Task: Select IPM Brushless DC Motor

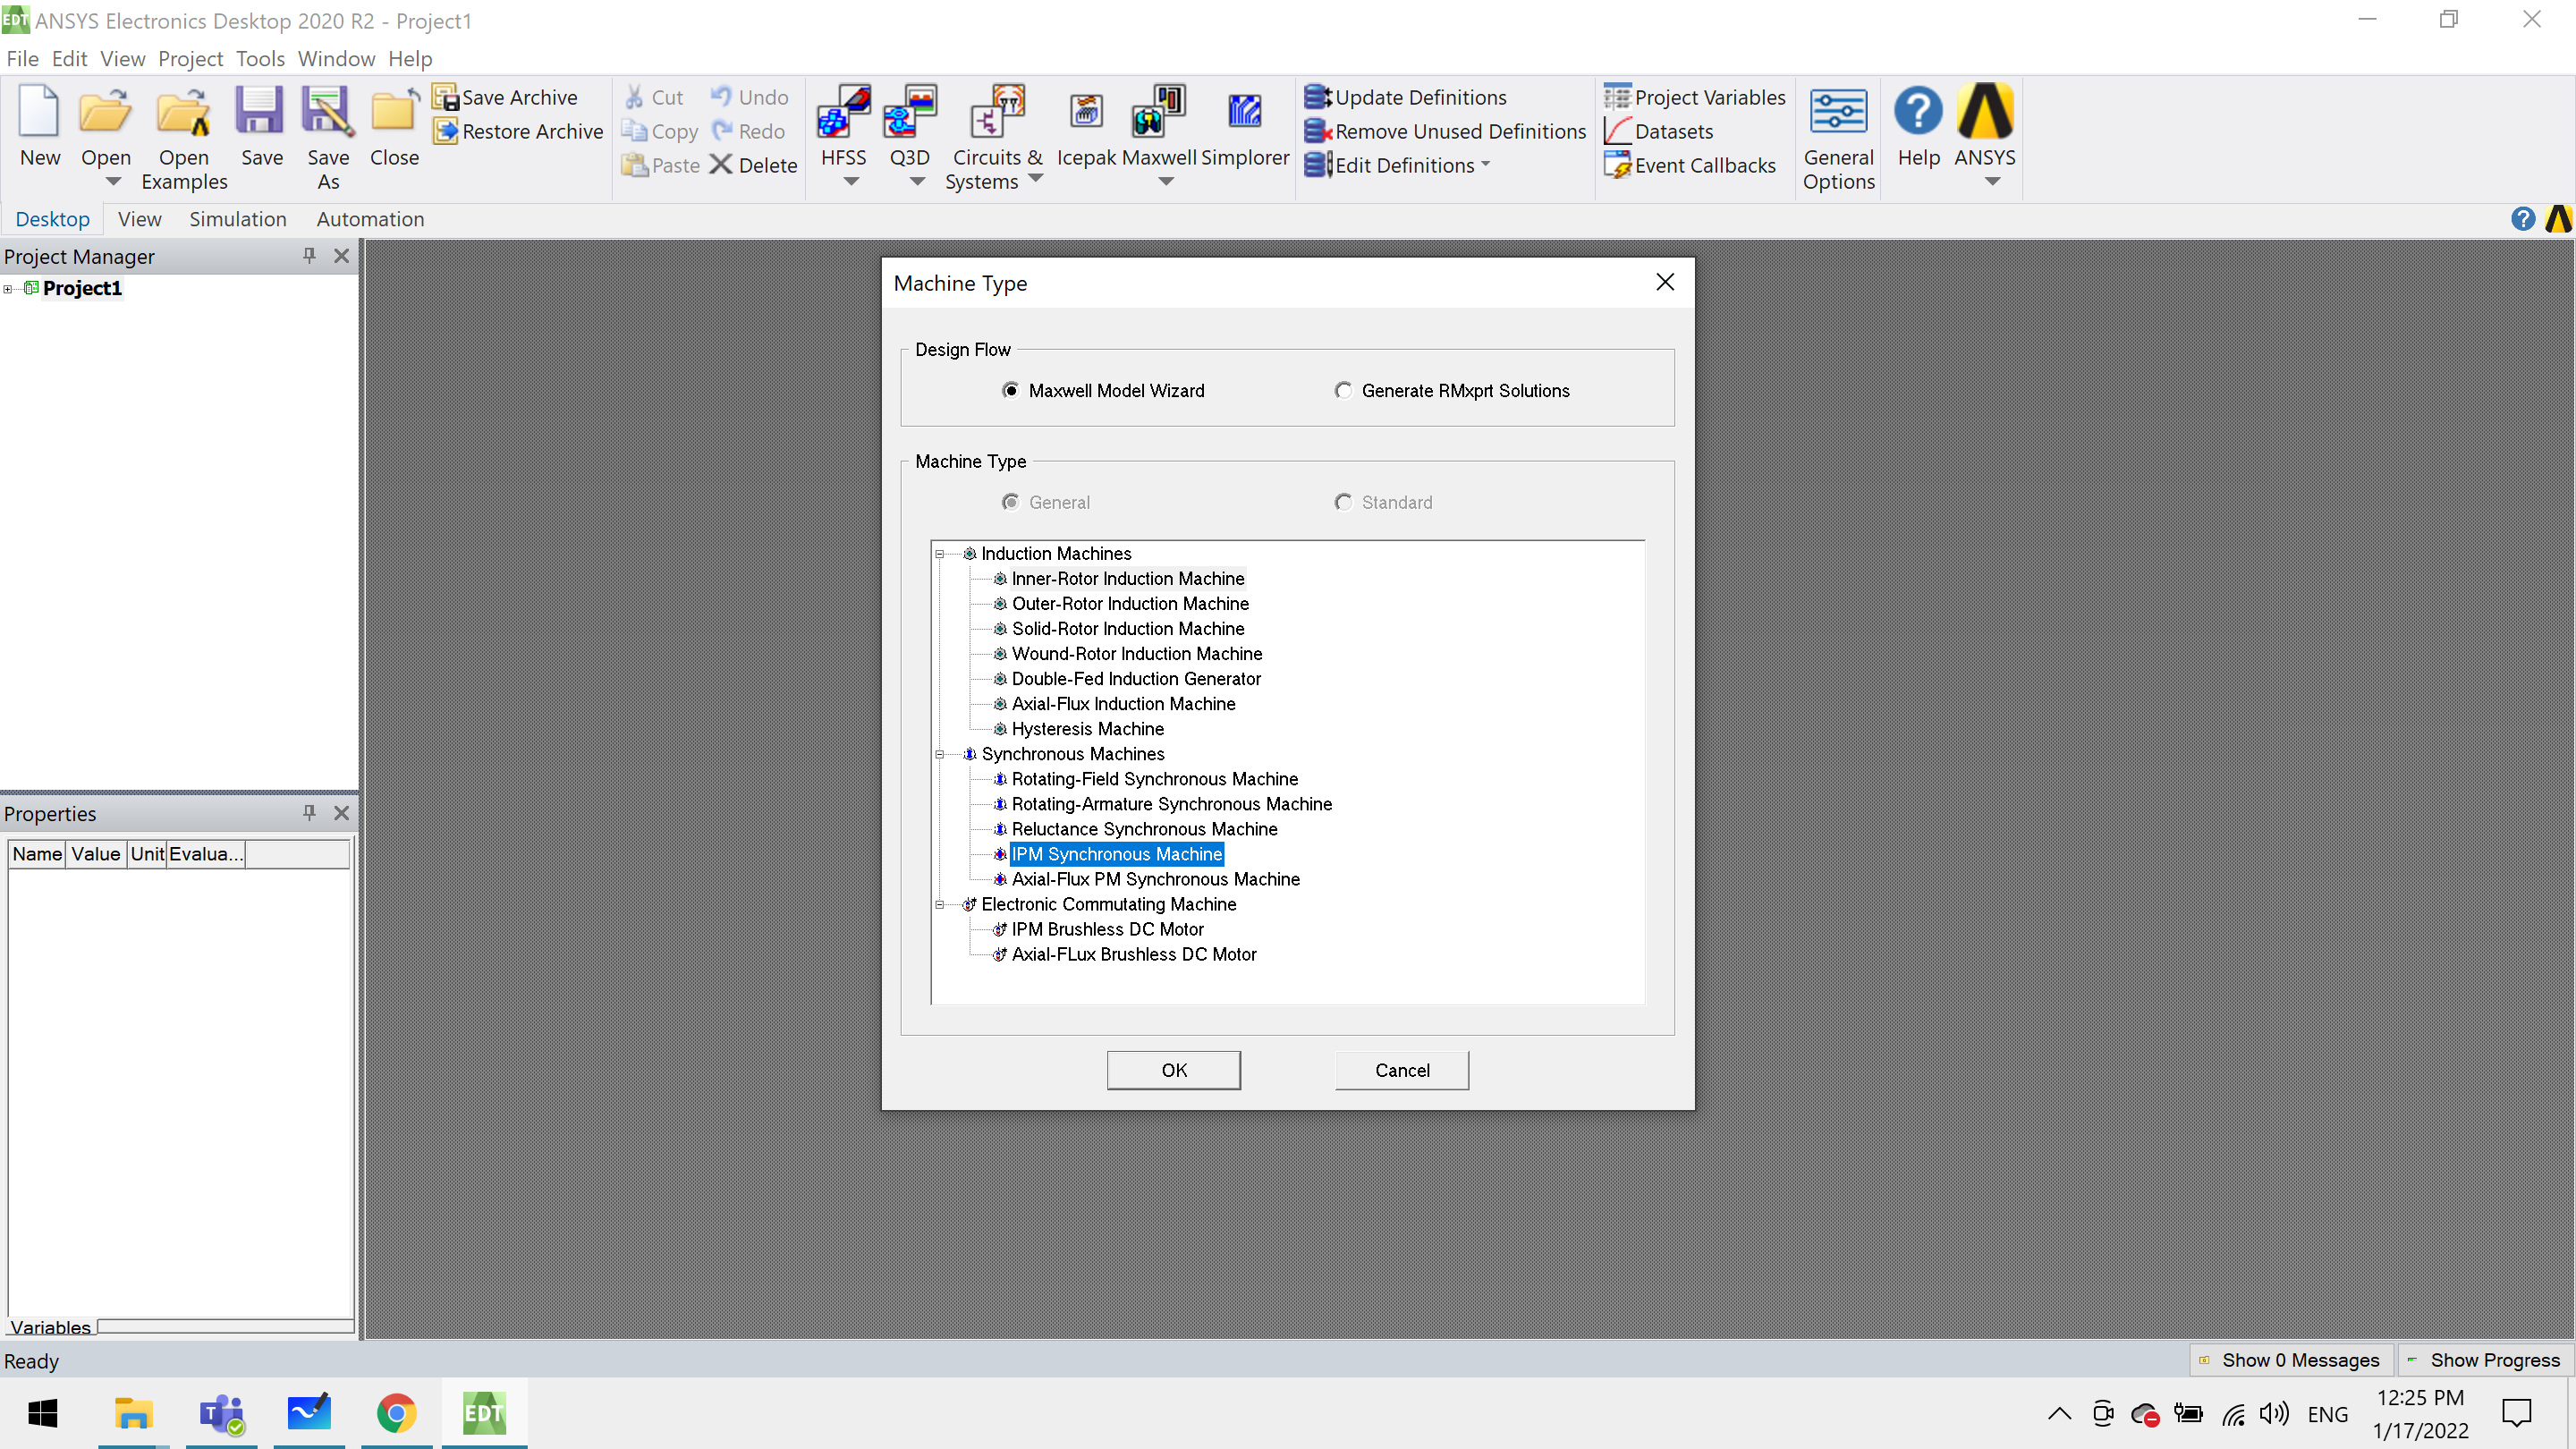Action: [1107, 930]
